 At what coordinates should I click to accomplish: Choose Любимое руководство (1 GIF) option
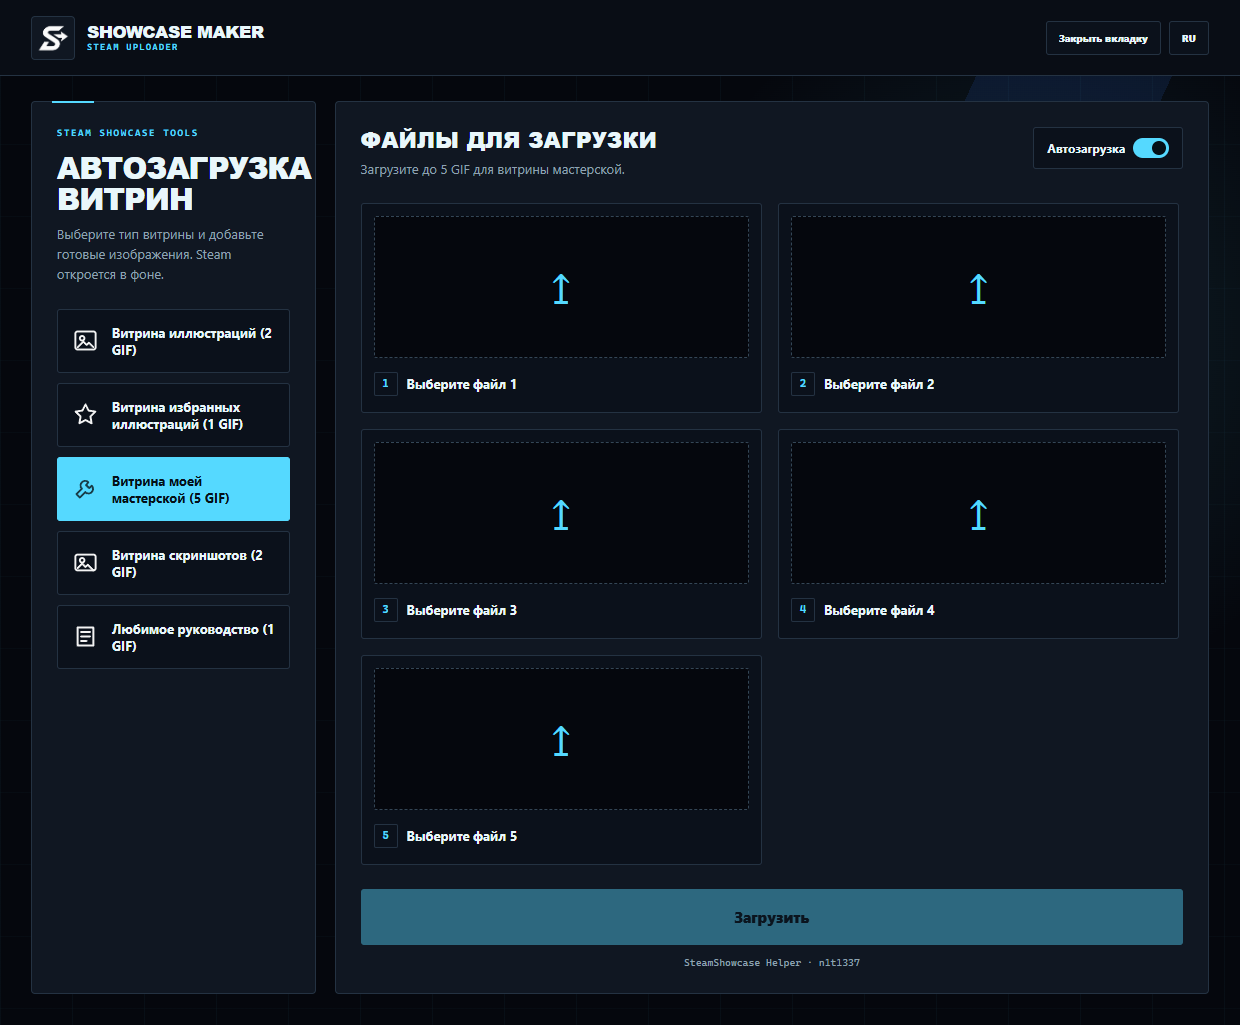[x=173, y=637]
